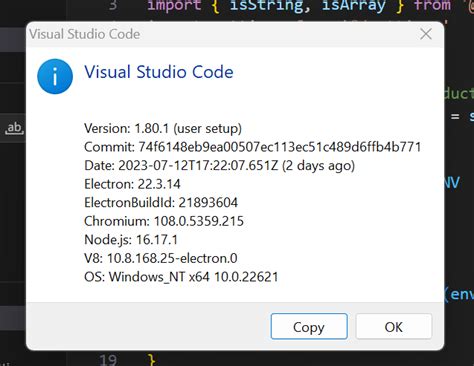
Task: Click the Version 1.80.1 line
Action: [163, 128]
